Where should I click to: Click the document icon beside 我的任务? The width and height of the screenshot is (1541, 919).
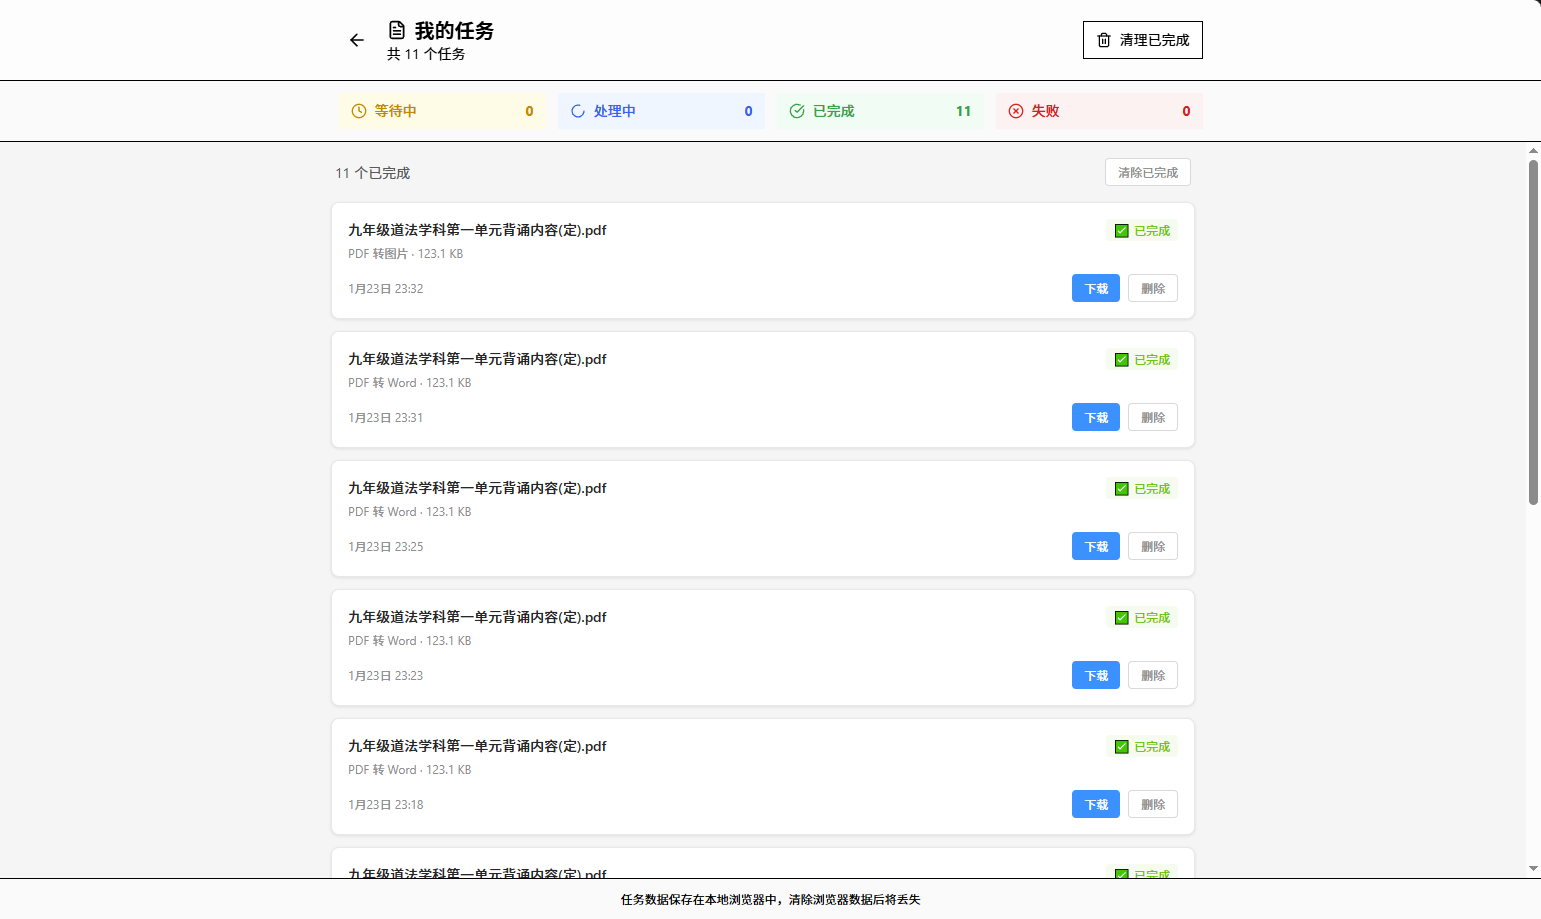pyautogui.click(x=397, y=30)
